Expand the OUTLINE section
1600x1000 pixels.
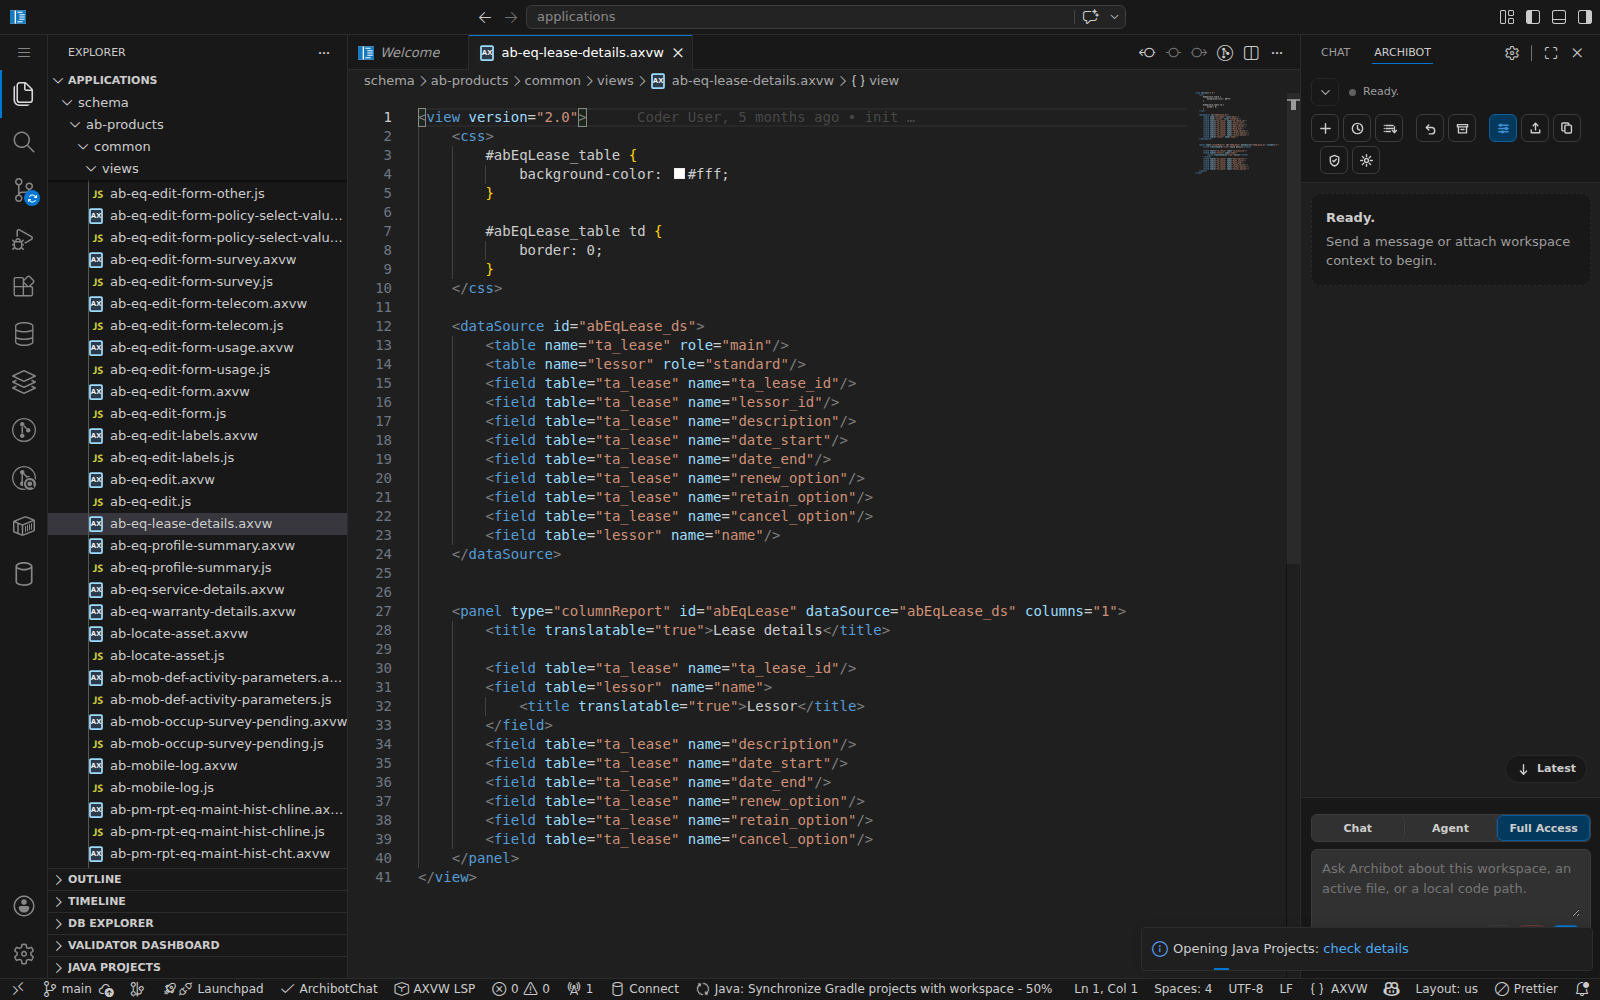198,879
